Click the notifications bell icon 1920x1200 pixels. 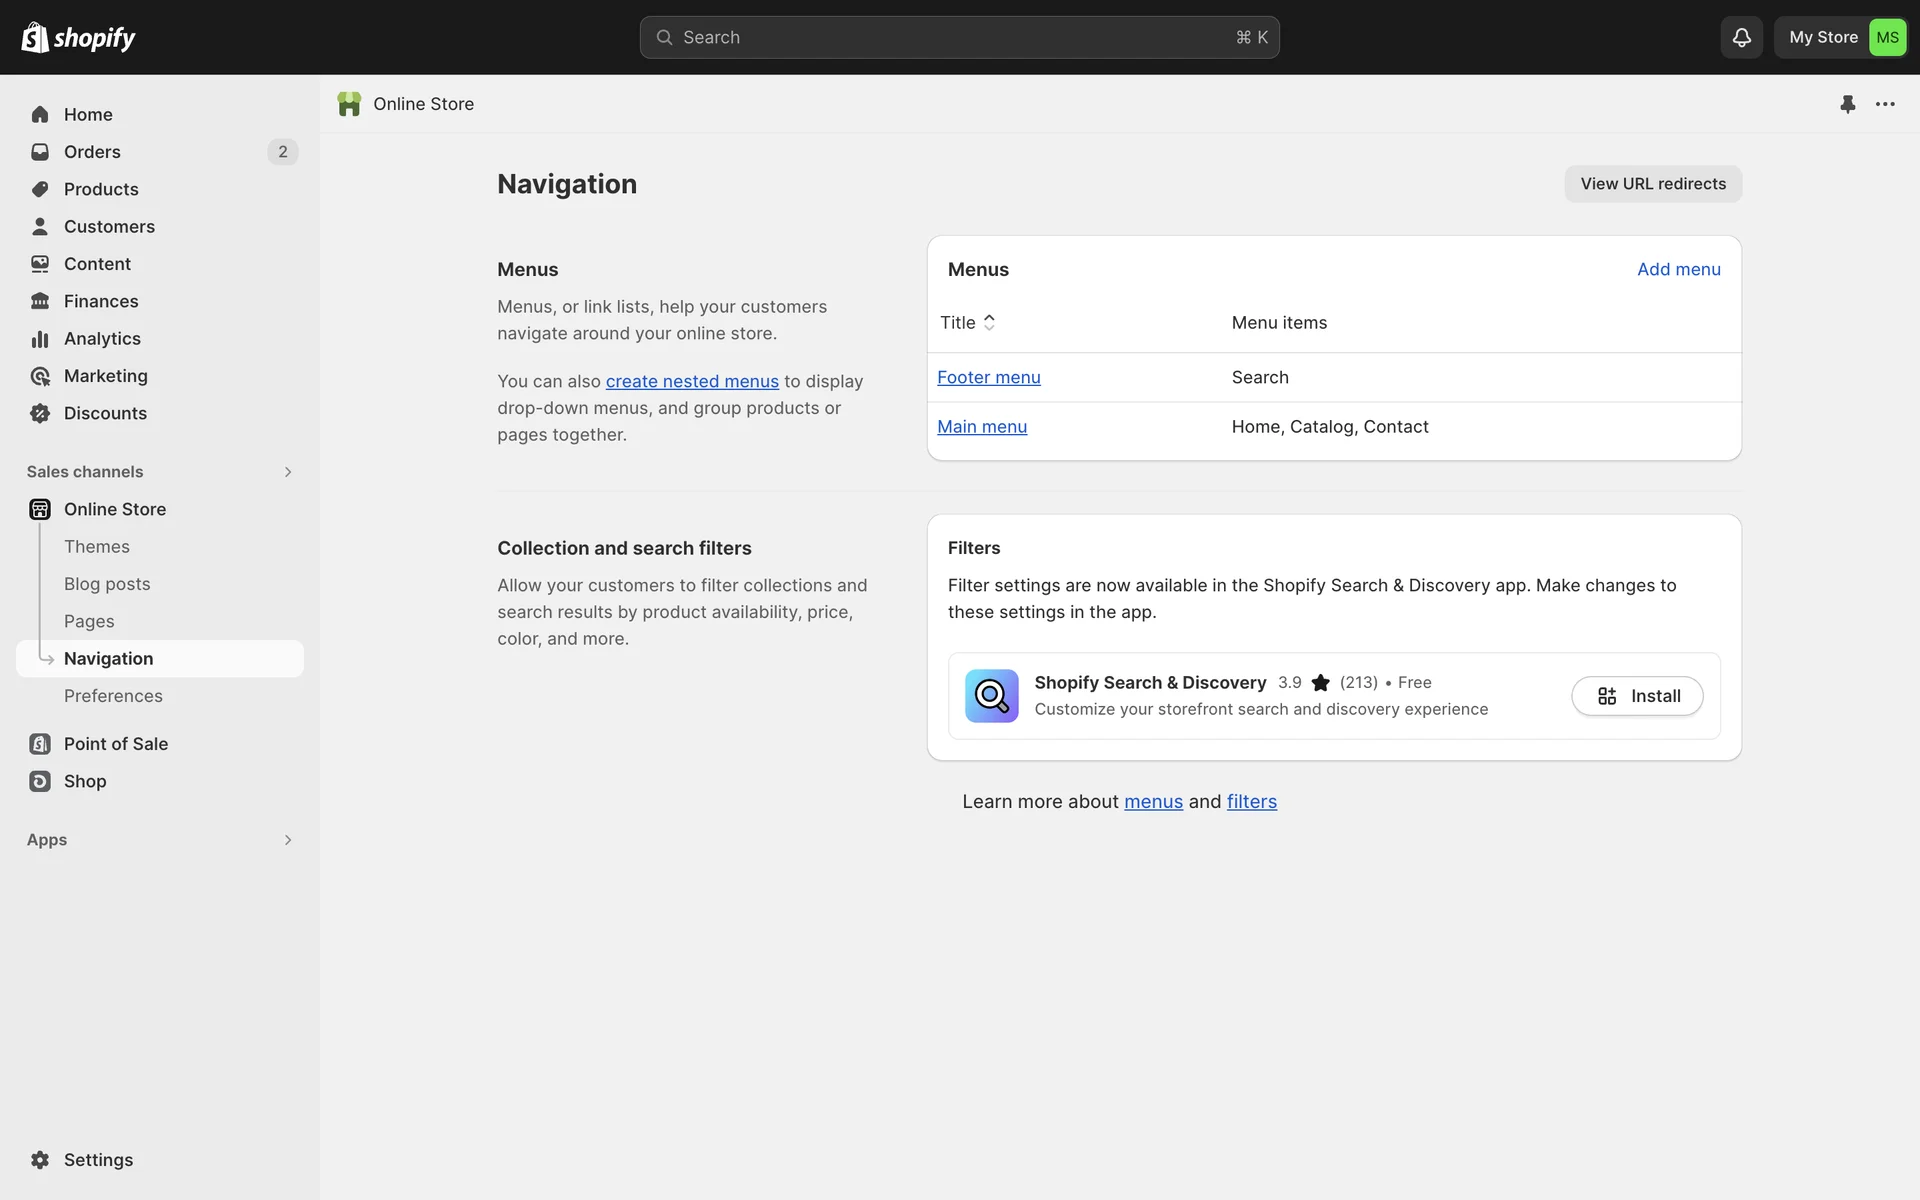coord(1741,37)
